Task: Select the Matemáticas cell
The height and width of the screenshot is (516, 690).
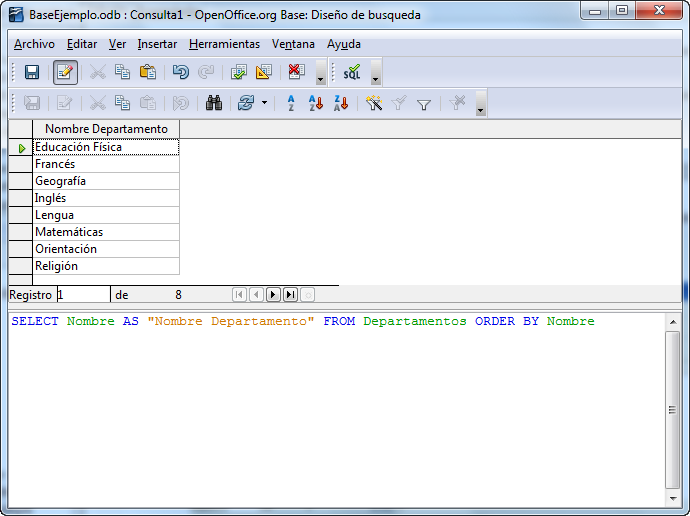Action: (x=106, y=232)
